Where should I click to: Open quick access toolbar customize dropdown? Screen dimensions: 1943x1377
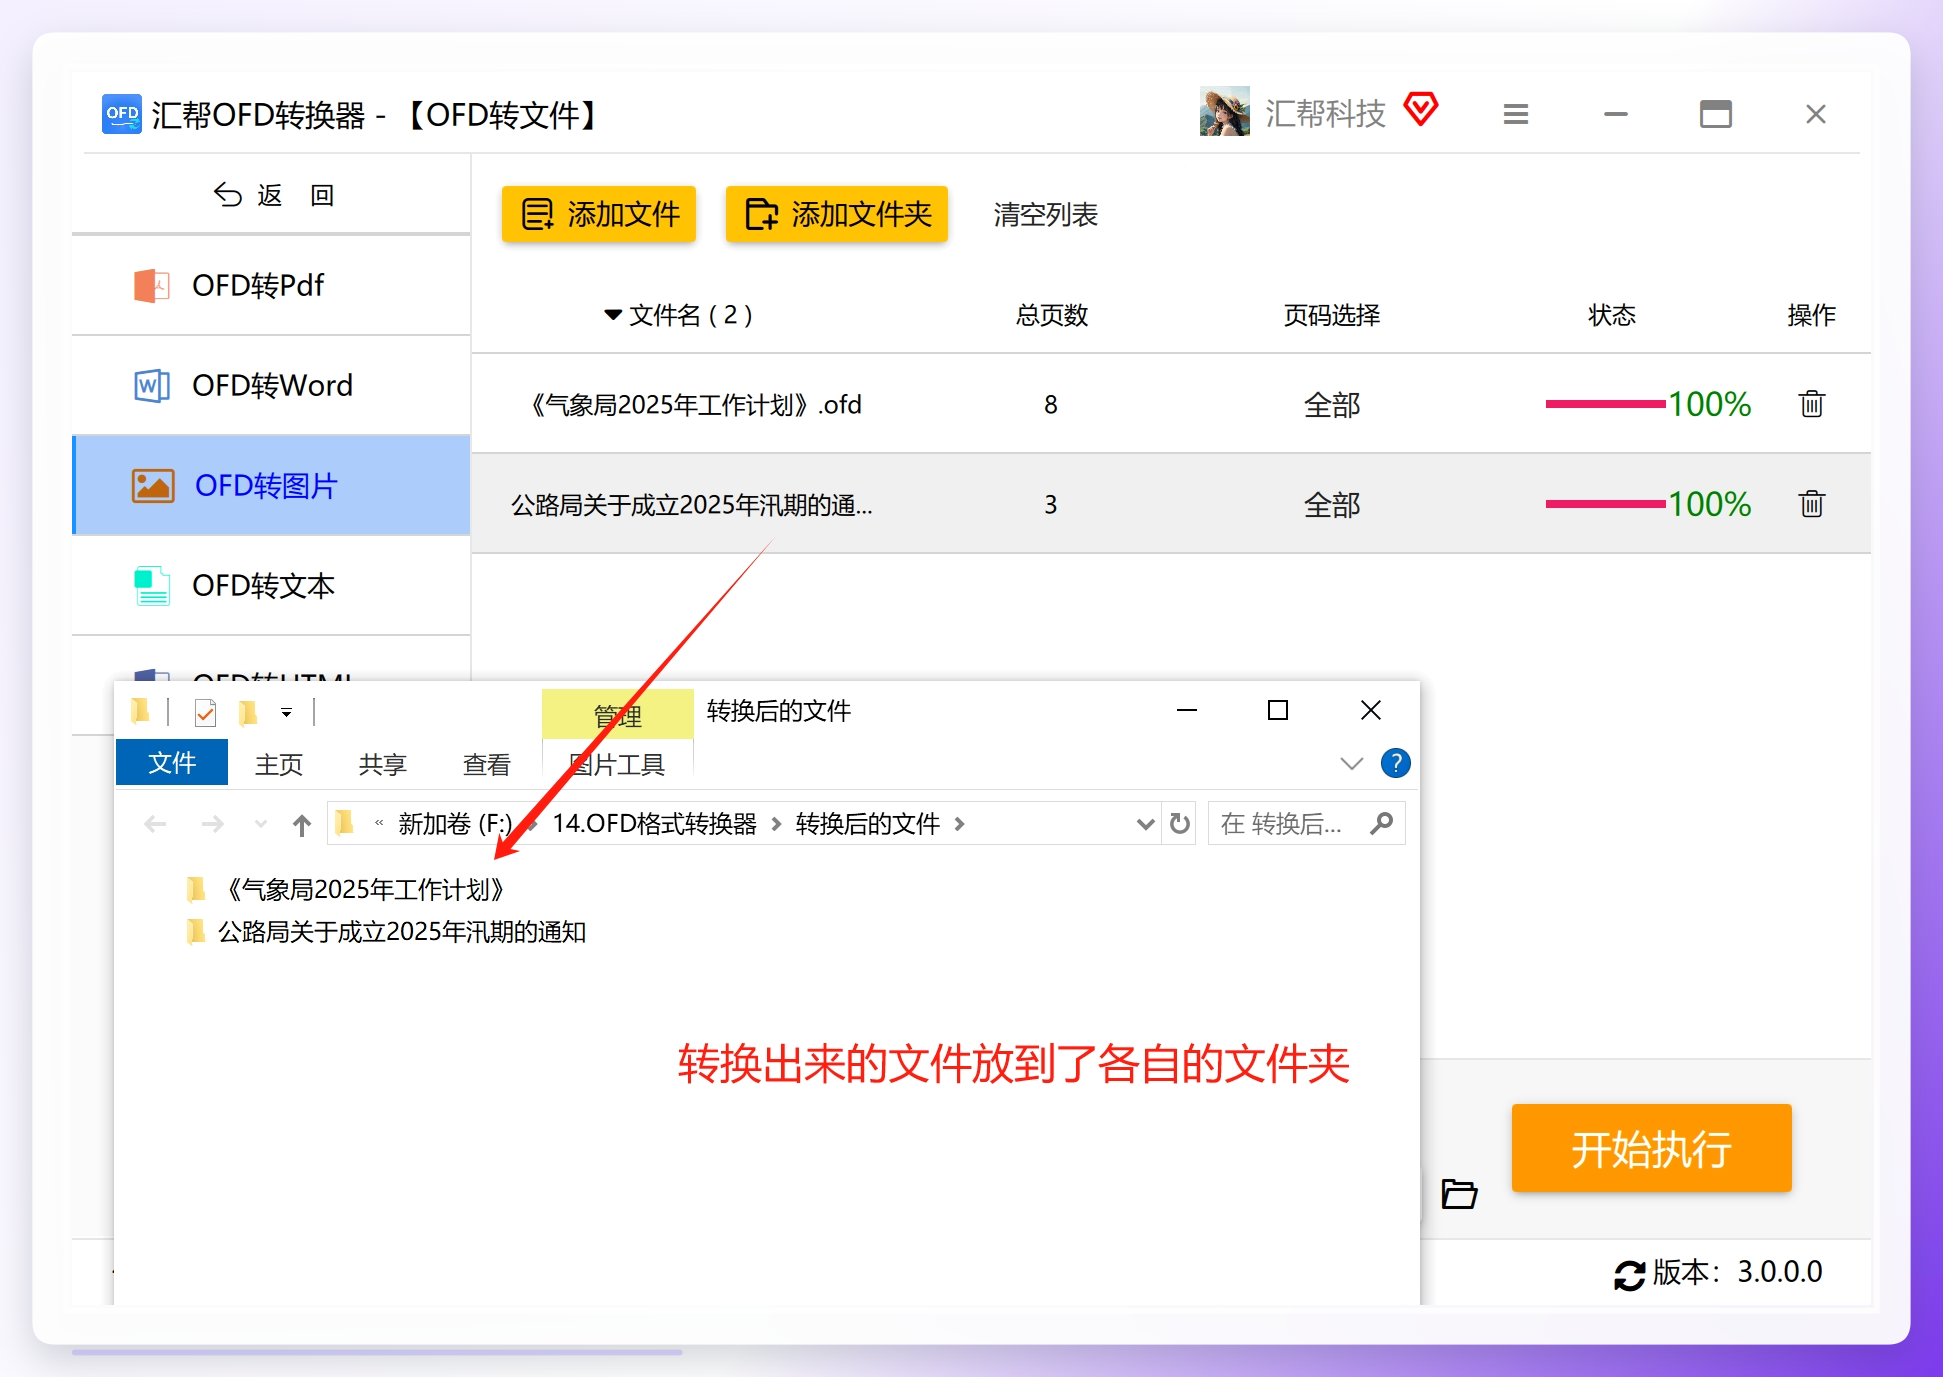286,713
